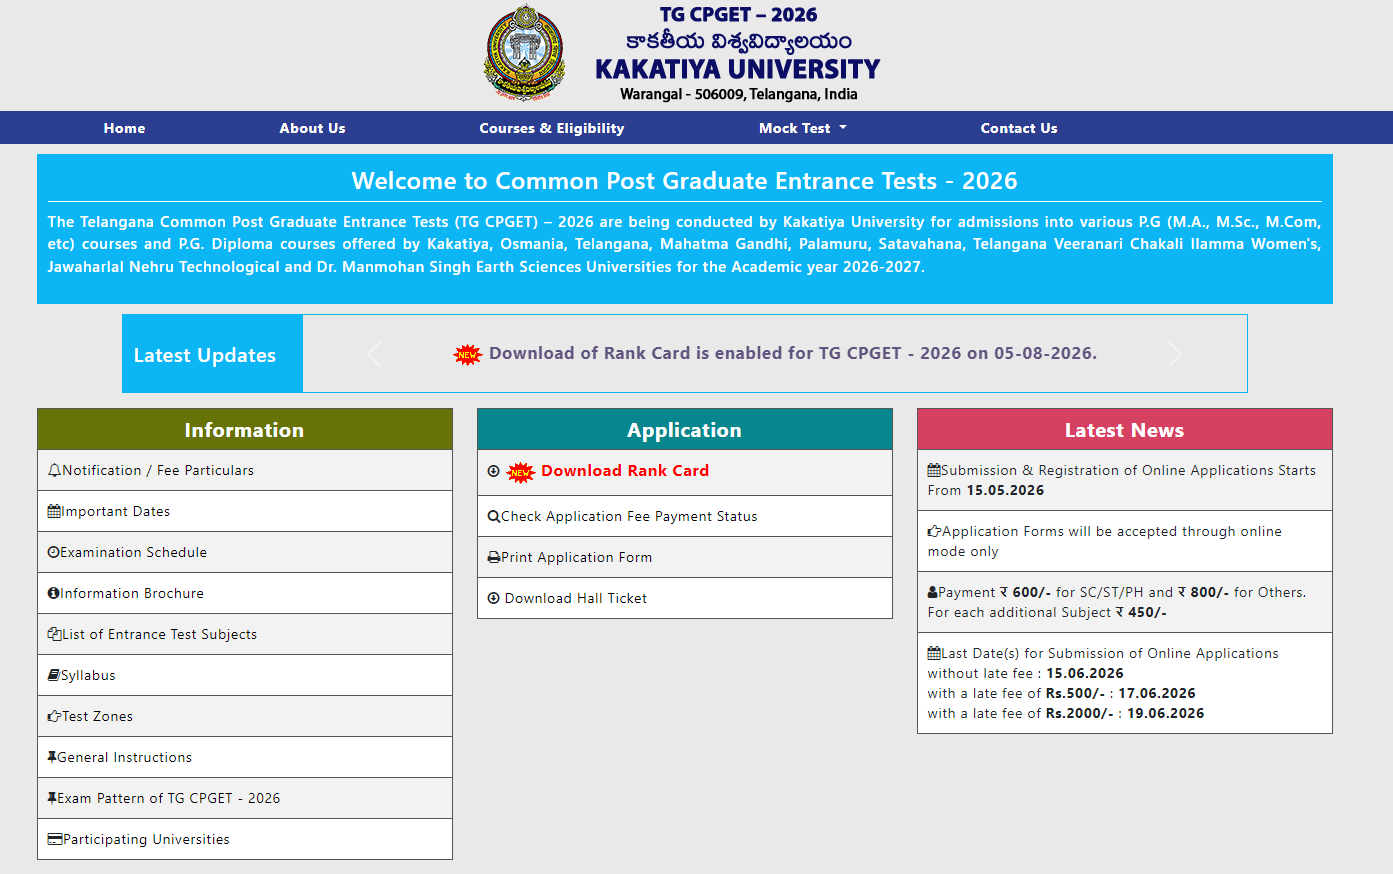Viewport: 1393px width, 874px height.
Task: Click the late fee date 19.06.2026
Action: tap(1166, 713)
